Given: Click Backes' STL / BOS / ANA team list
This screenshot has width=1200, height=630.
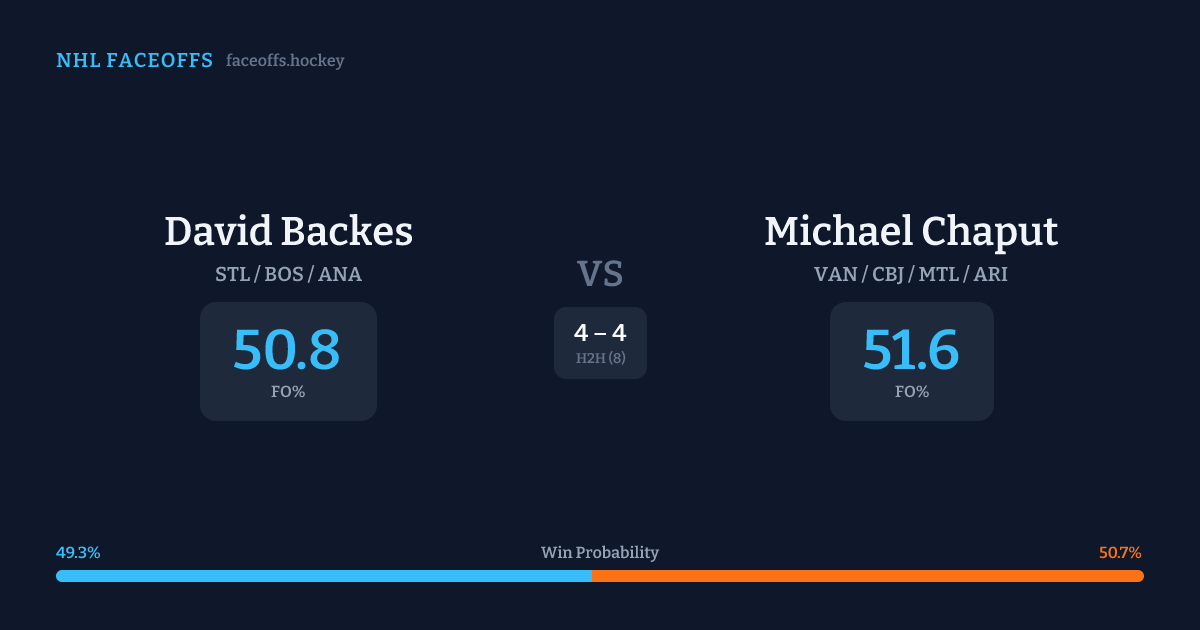Looking at the screenshot, I should (288, 274).
